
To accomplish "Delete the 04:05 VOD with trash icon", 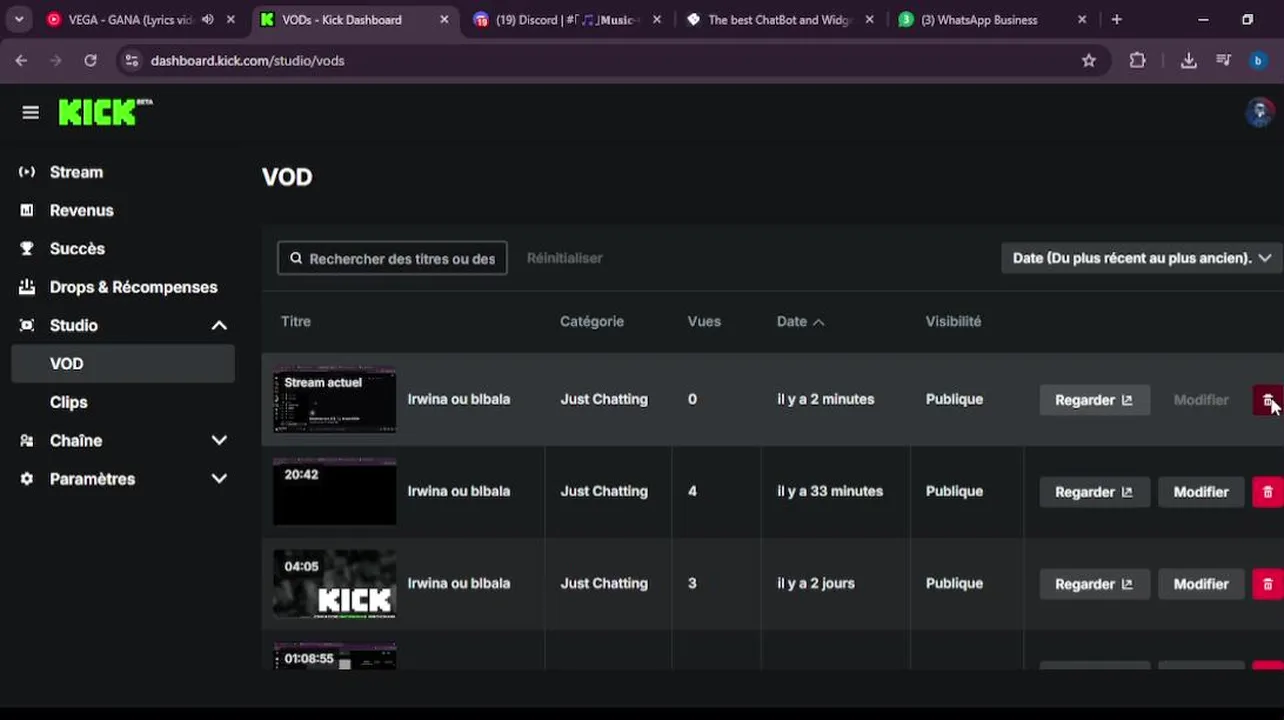I will (1267, 584).
